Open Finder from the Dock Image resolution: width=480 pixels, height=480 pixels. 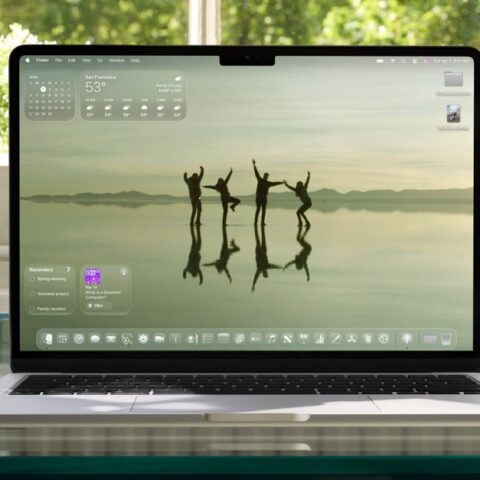(x=47, y=339)
